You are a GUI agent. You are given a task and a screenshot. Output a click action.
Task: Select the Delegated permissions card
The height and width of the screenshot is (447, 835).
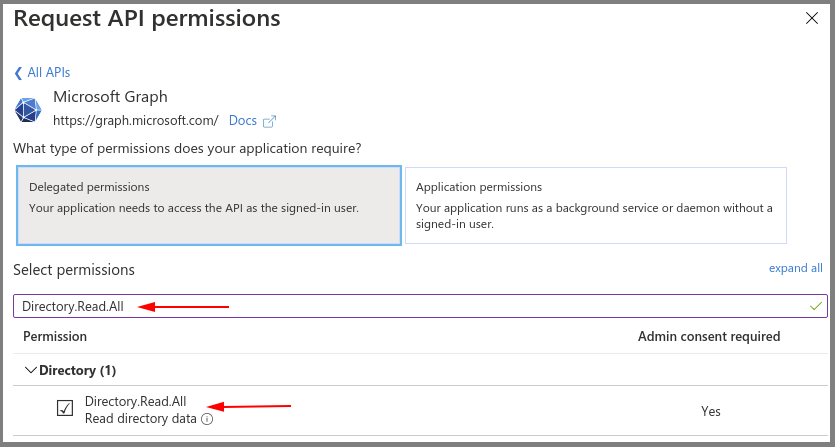click(209, 205)
